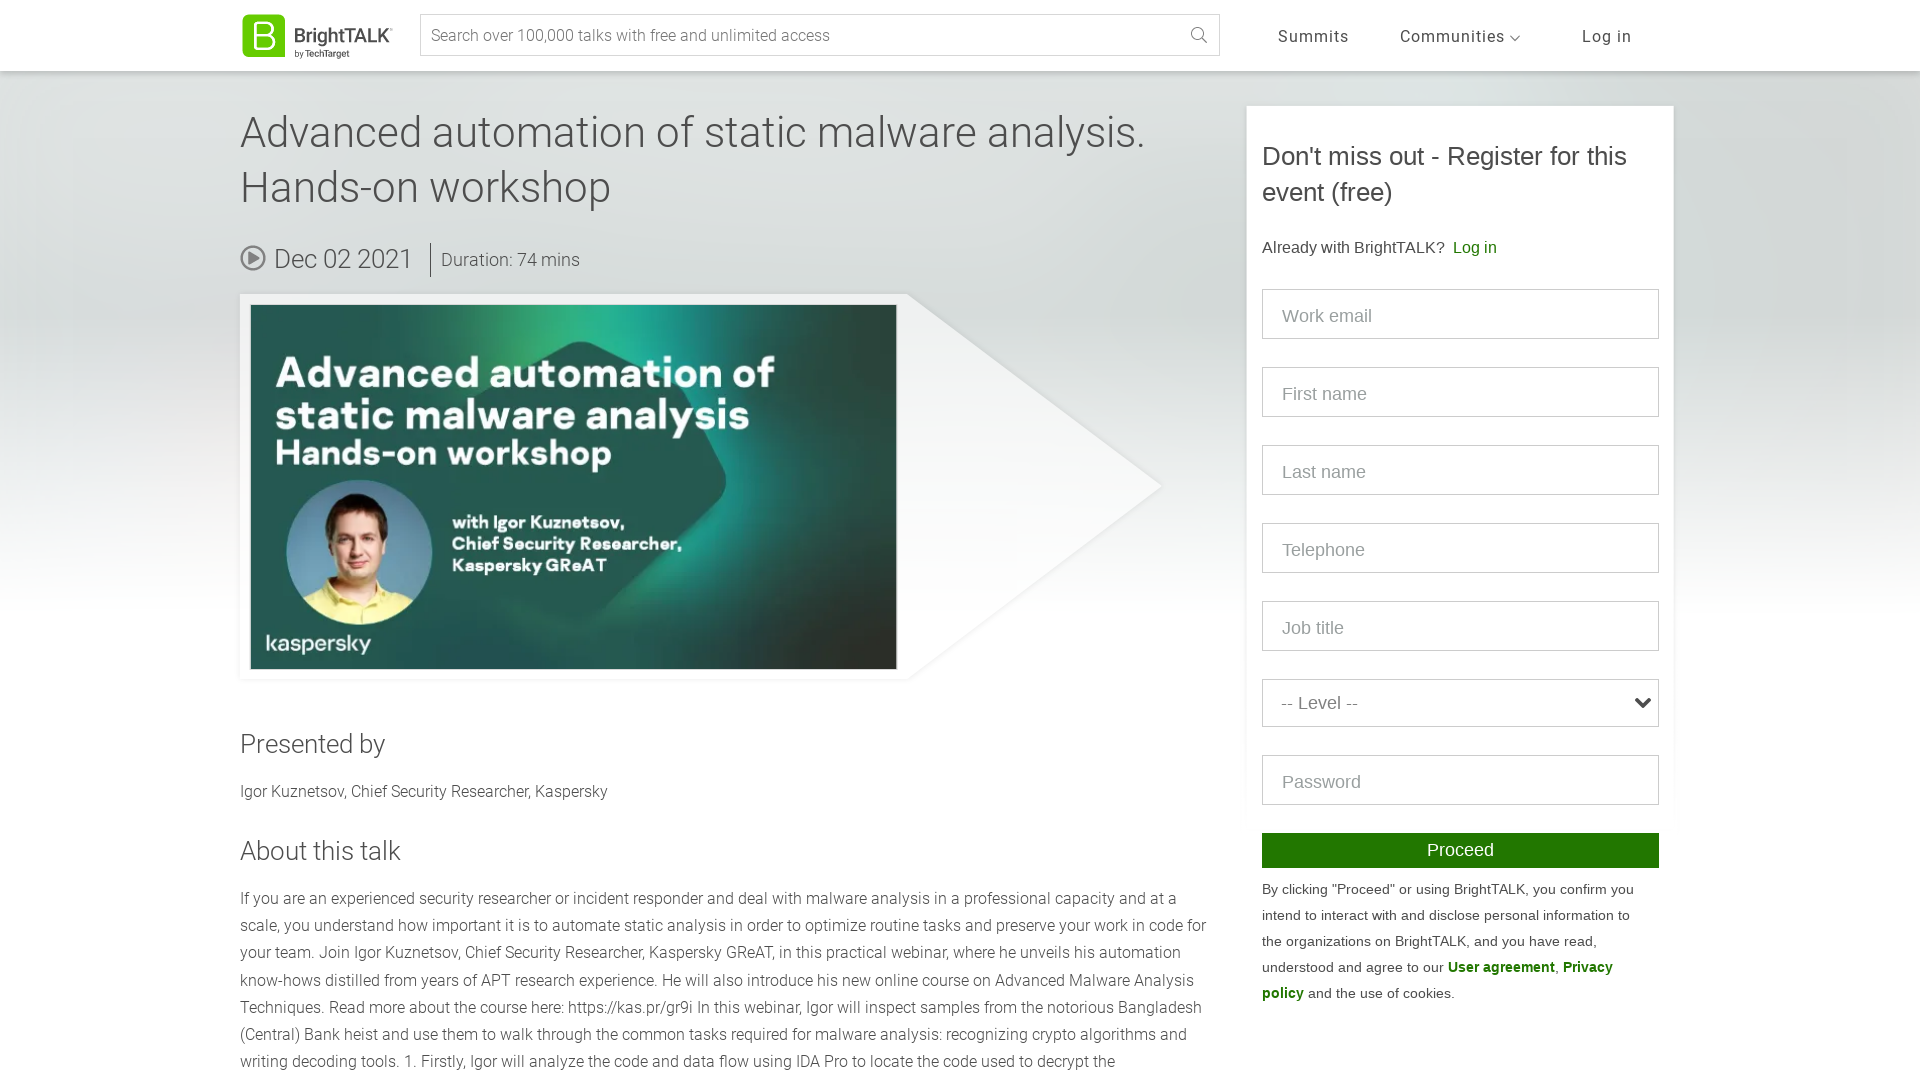
Task: Click the Job title field
Action: [1460, 626]
